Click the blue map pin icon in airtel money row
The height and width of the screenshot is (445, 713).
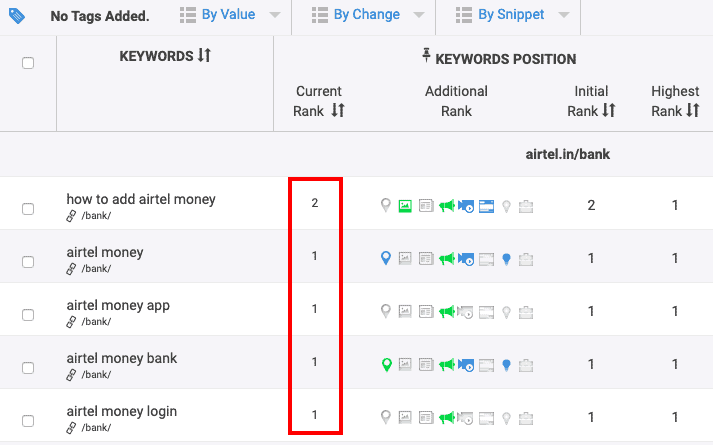[386, 258]
